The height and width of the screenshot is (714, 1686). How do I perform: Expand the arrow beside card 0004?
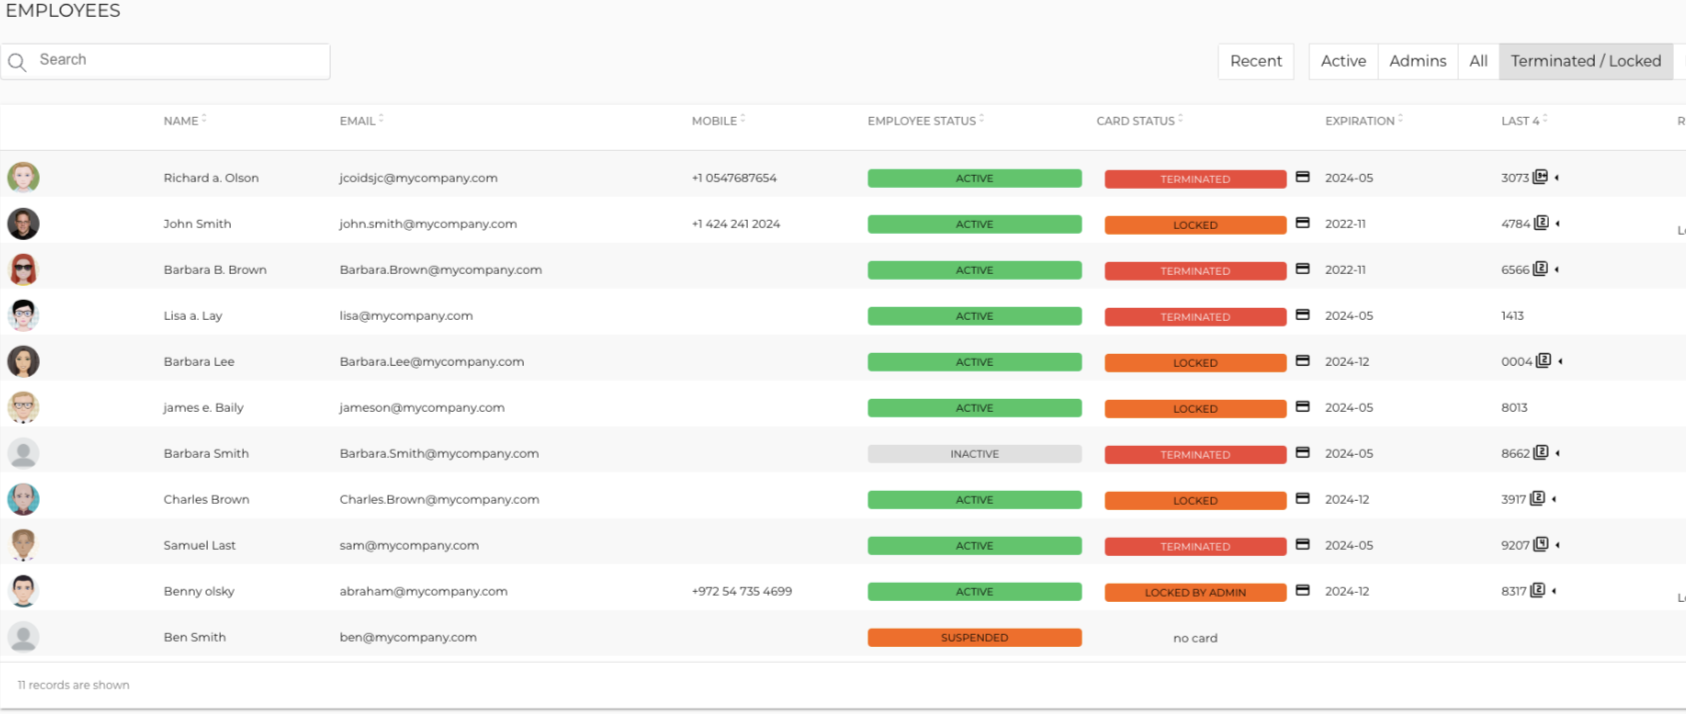pos(1560,361)
